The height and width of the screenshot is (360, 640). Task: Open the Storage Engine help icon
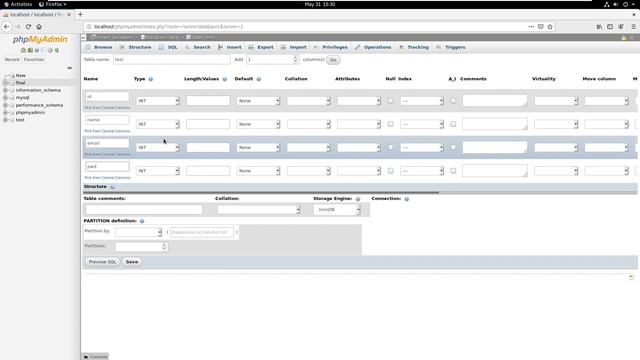358,199
